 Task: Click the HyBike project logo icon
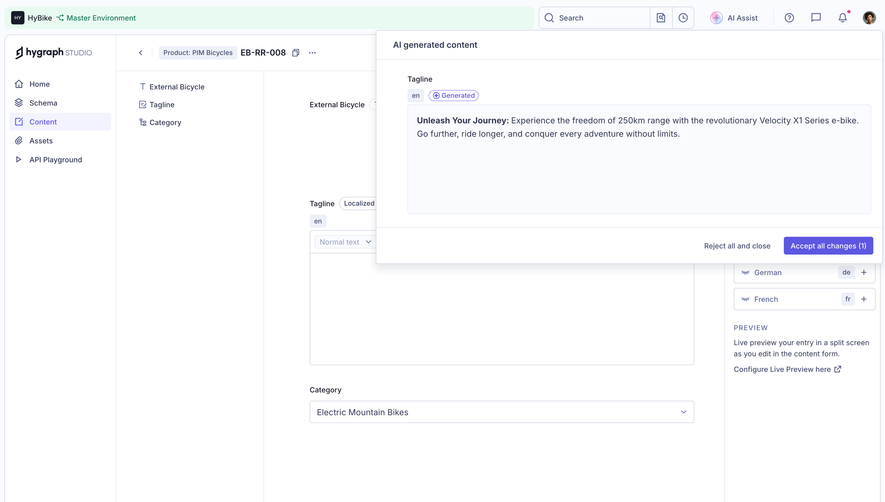(17, 18)
